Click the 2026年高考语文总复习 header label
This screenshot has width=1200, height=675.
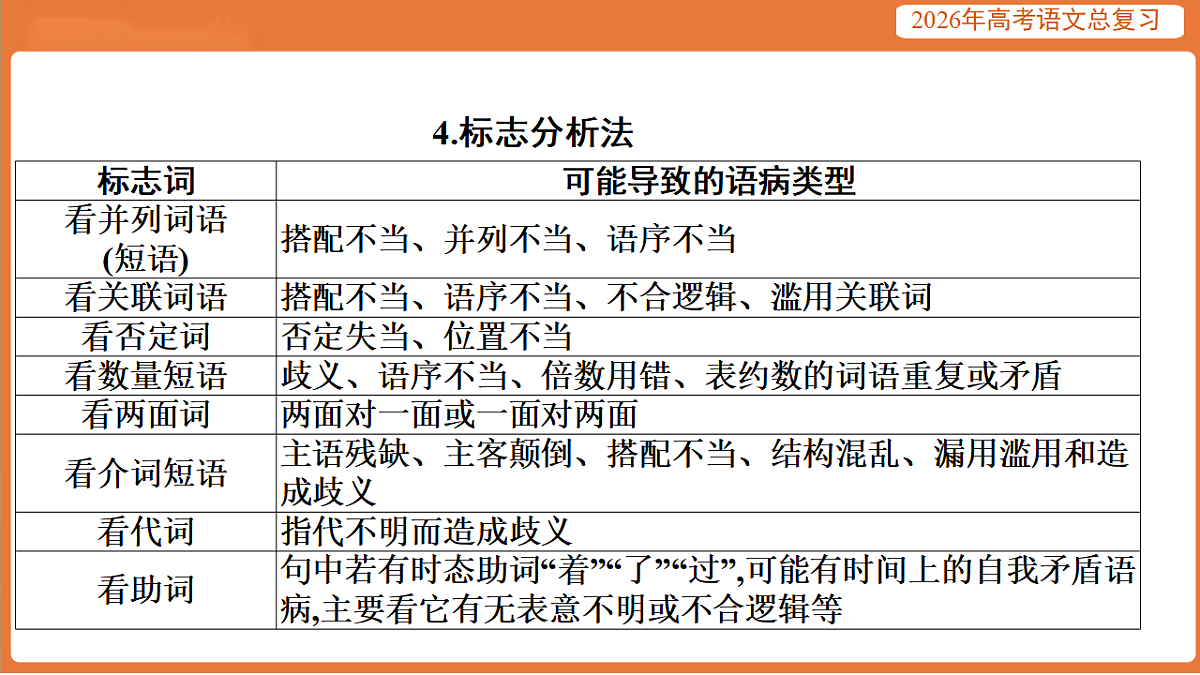coord(1036,19)
